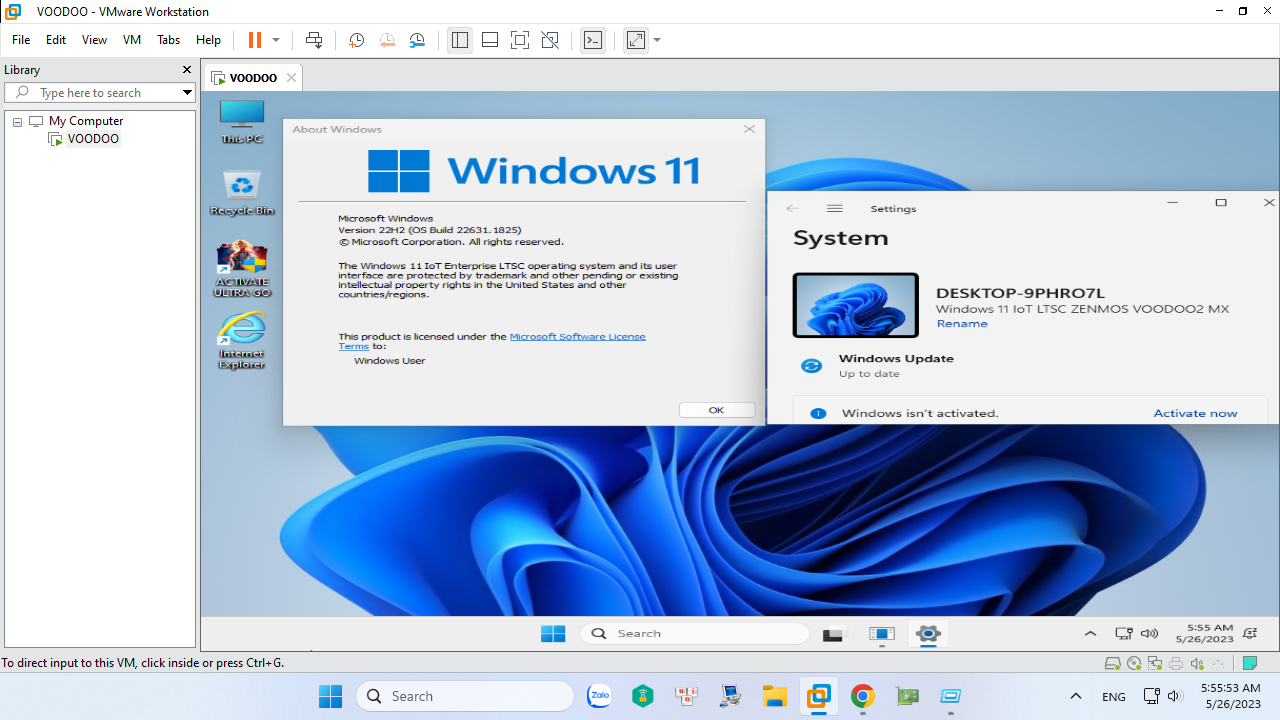Image resolution: width=1280 pixels, height=720 pixels.
Task: Click the guest volume tray icon
Action: point(1149,634)
